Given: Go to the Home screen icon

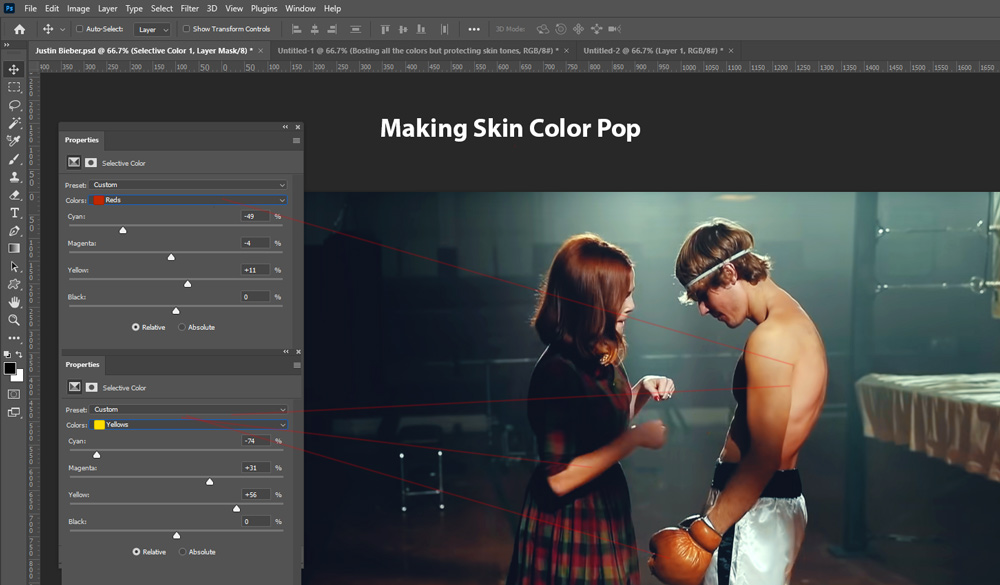Looking at the screenshot, I should pyautogui.click(x=20, y=29).
